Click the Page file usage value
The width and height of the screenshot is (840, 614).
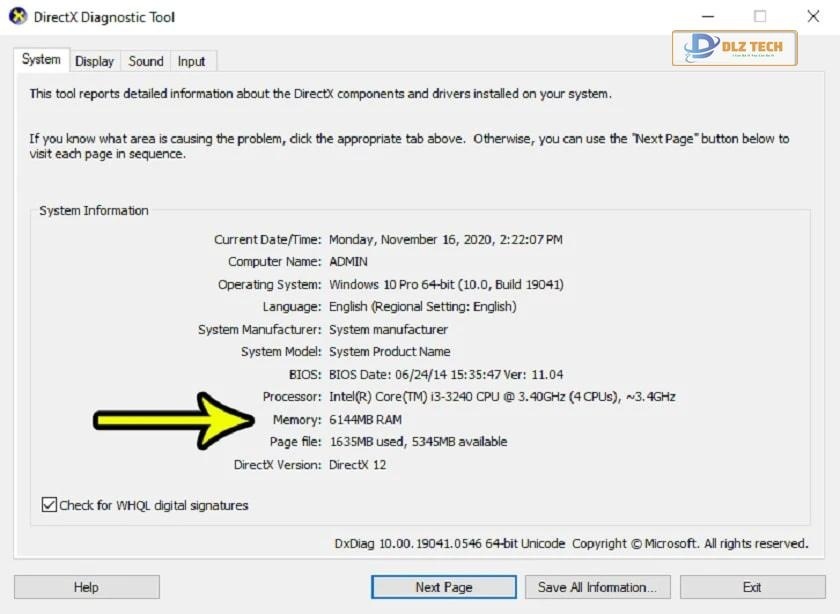[418, 442]
